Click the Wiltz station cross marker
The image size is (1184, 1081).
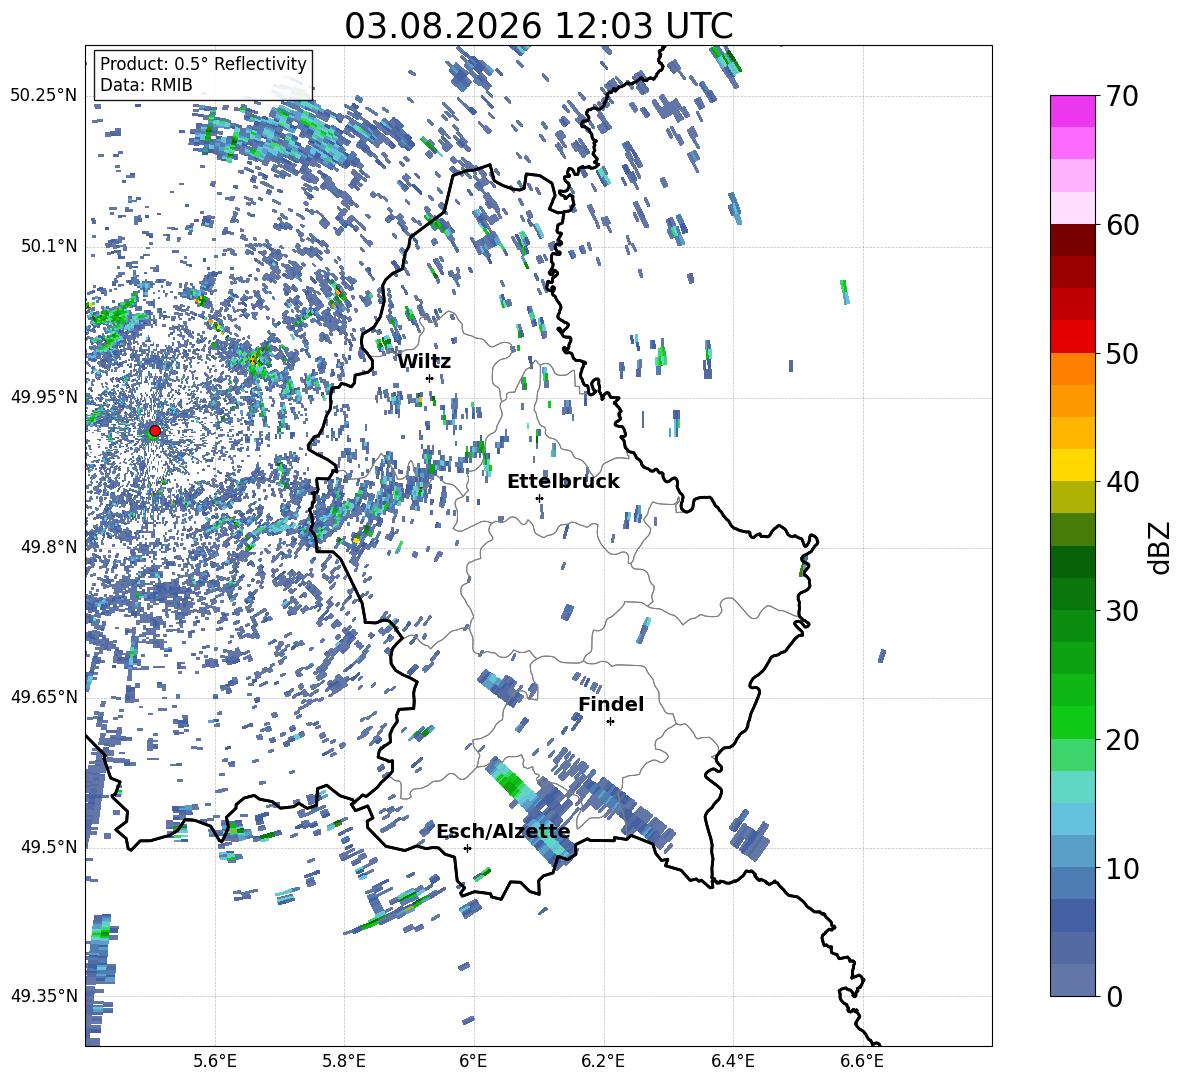[x=429, y=378]
